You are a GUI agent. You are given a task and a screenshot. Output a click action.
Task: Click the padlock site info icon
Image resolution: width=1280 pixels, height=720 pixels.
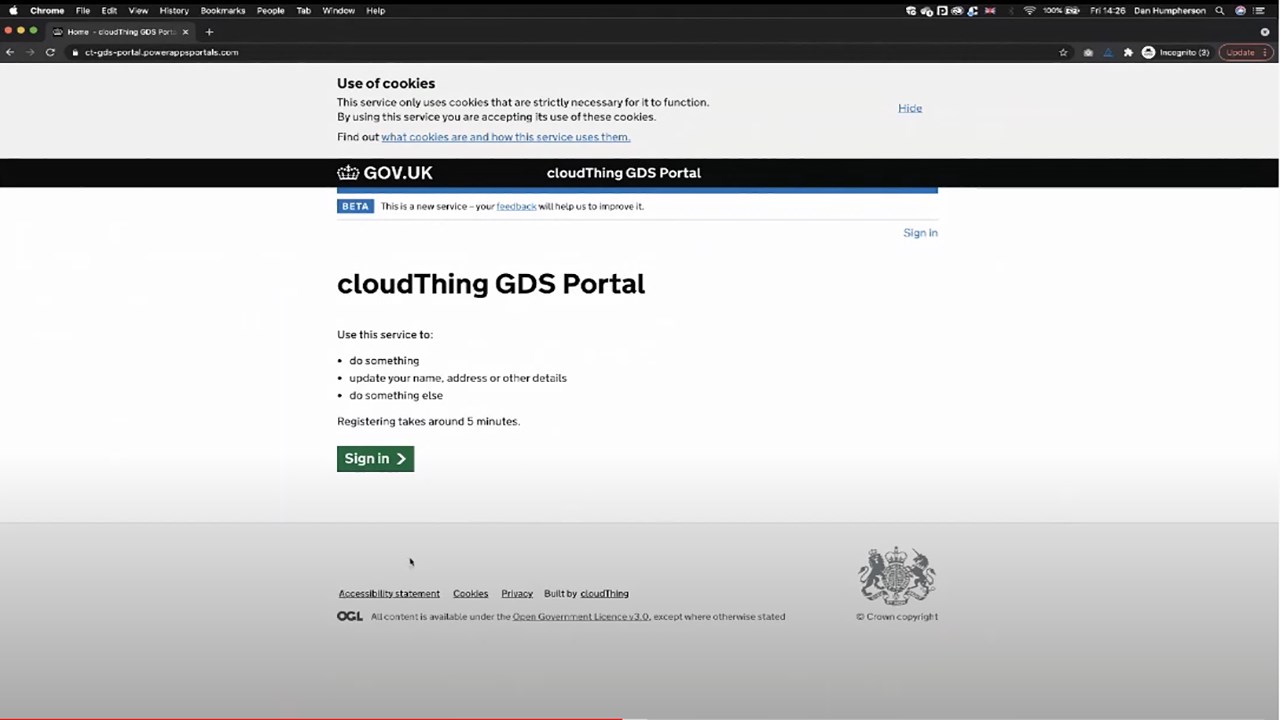74,52
